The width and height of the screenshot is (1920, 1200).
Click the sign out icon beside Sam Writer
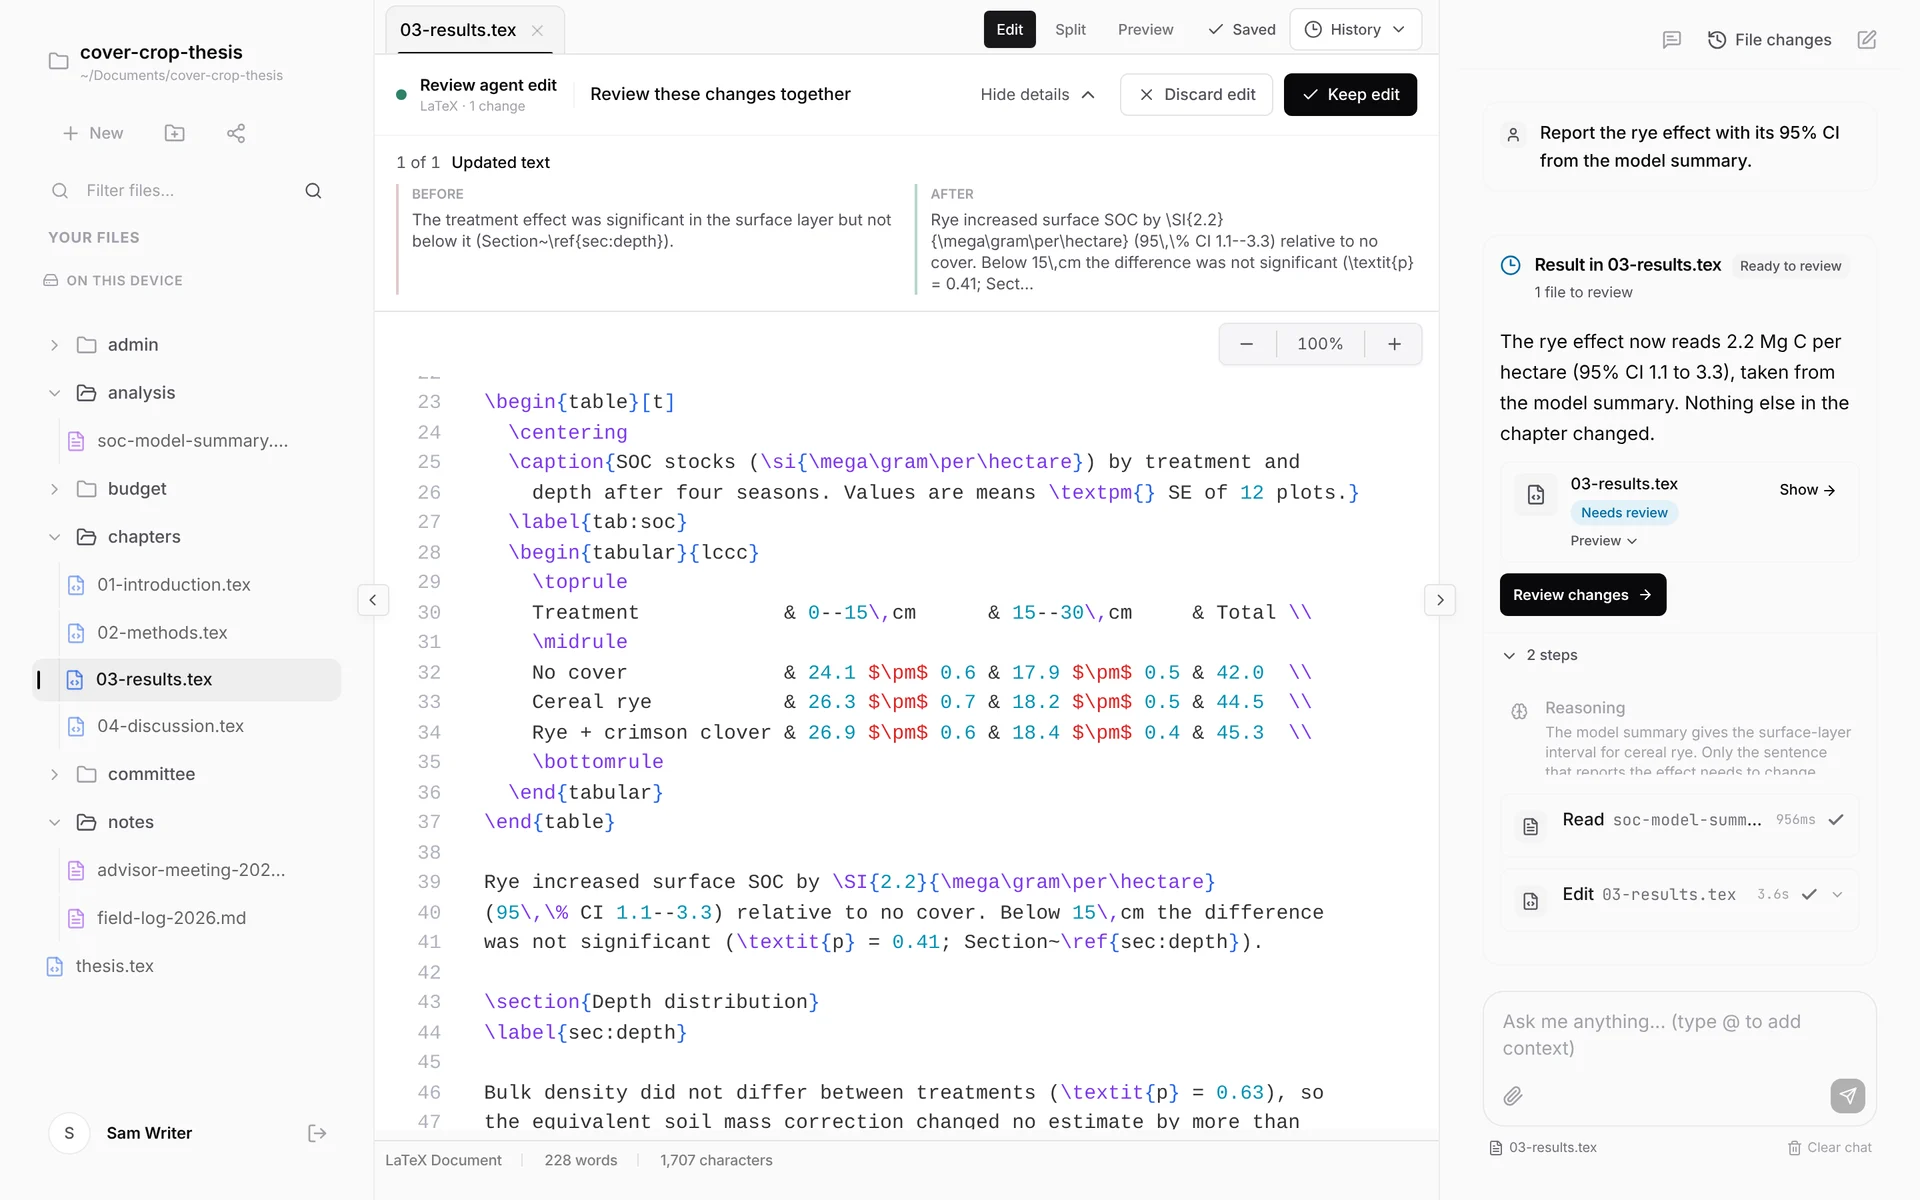click(x=317, y=1133)
